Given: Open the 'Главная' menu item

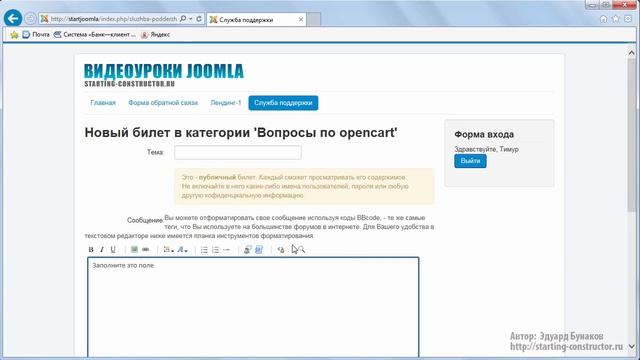Looking at the screenshot, I should tap(103, 103).
